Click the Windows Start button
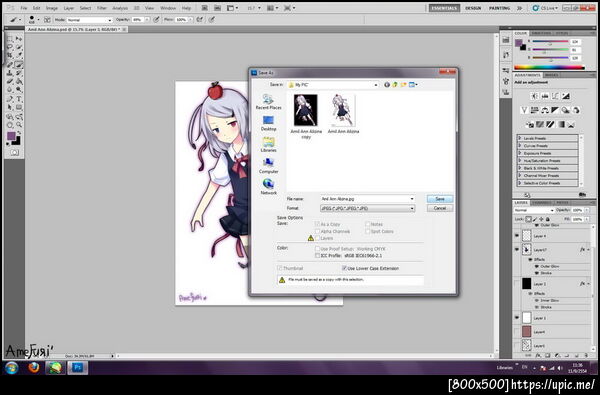The image size is (600, 395). [x=11, y=367]
